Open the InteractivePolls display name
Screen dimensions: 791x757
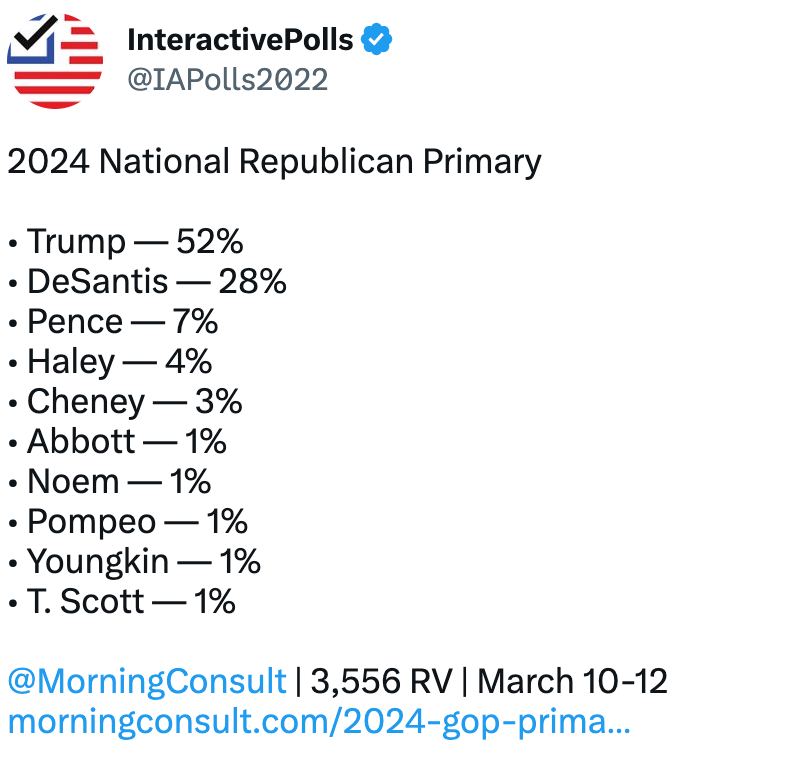pyautogui.click(x=240, y=39)
